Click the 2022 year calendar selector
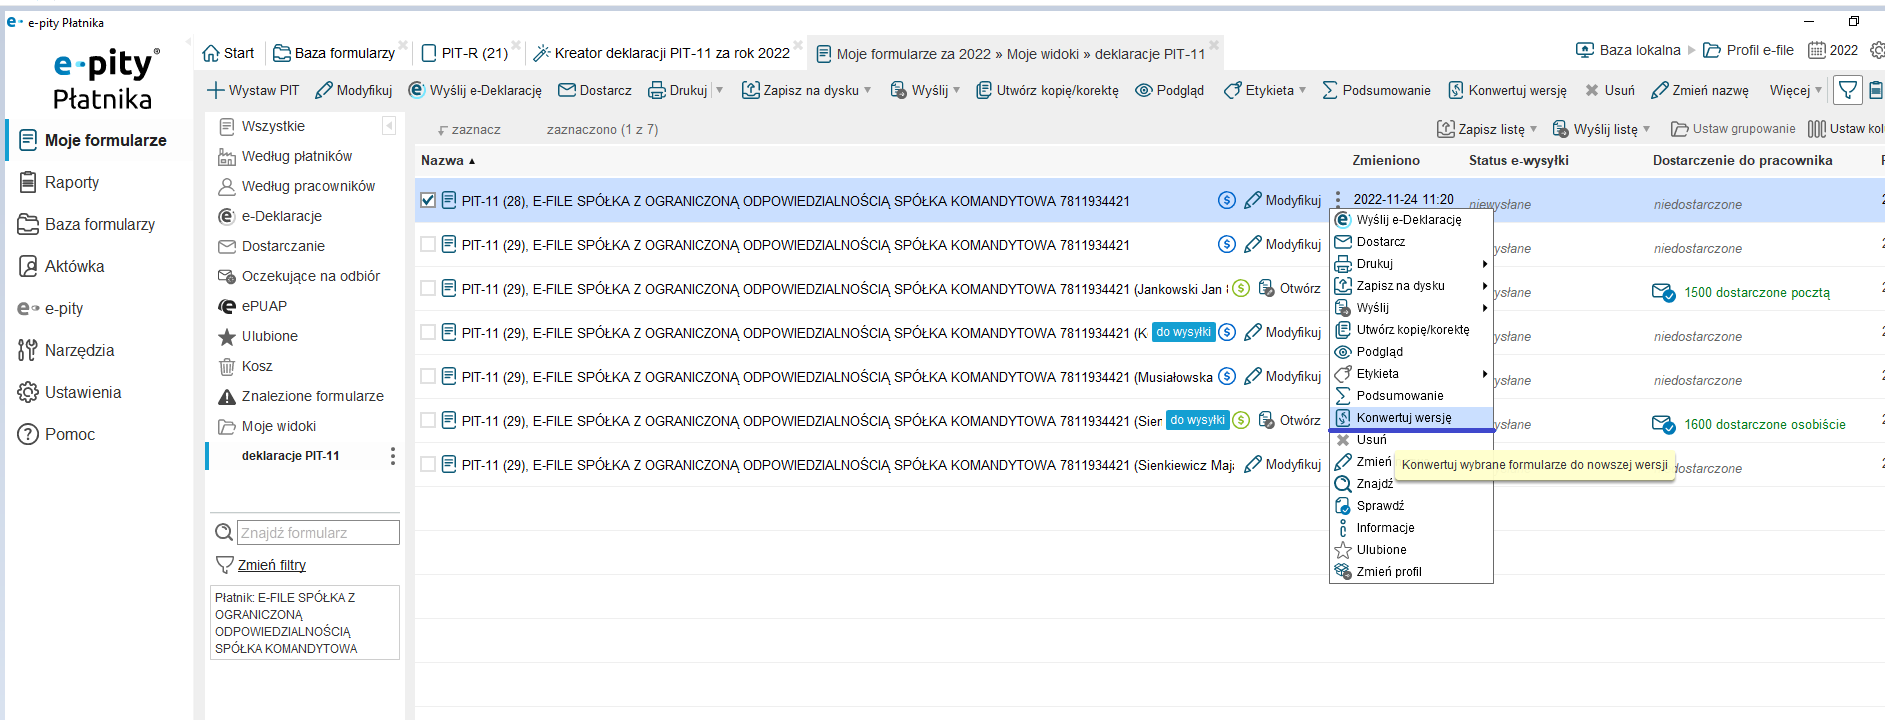 click(1833, 50)
